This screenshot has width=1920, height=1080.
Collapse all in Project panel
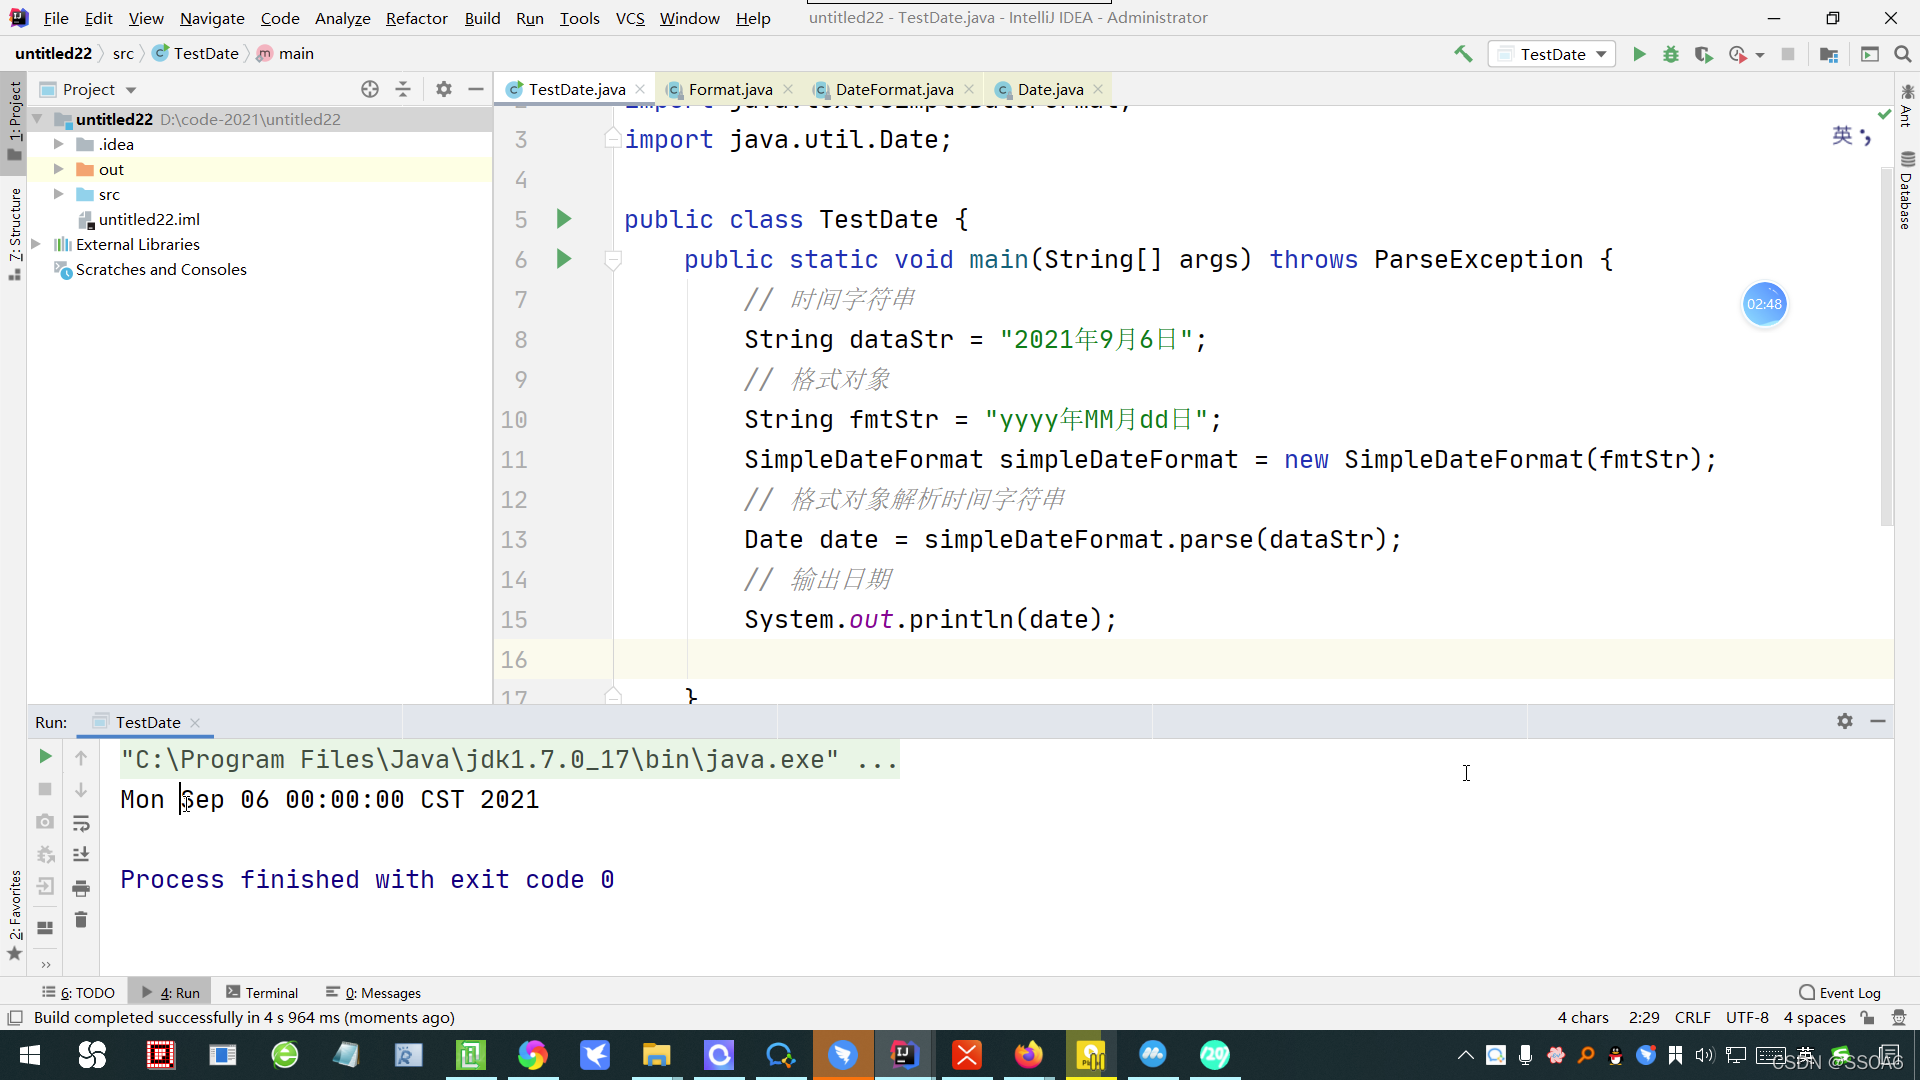click(x=403, y=89)
